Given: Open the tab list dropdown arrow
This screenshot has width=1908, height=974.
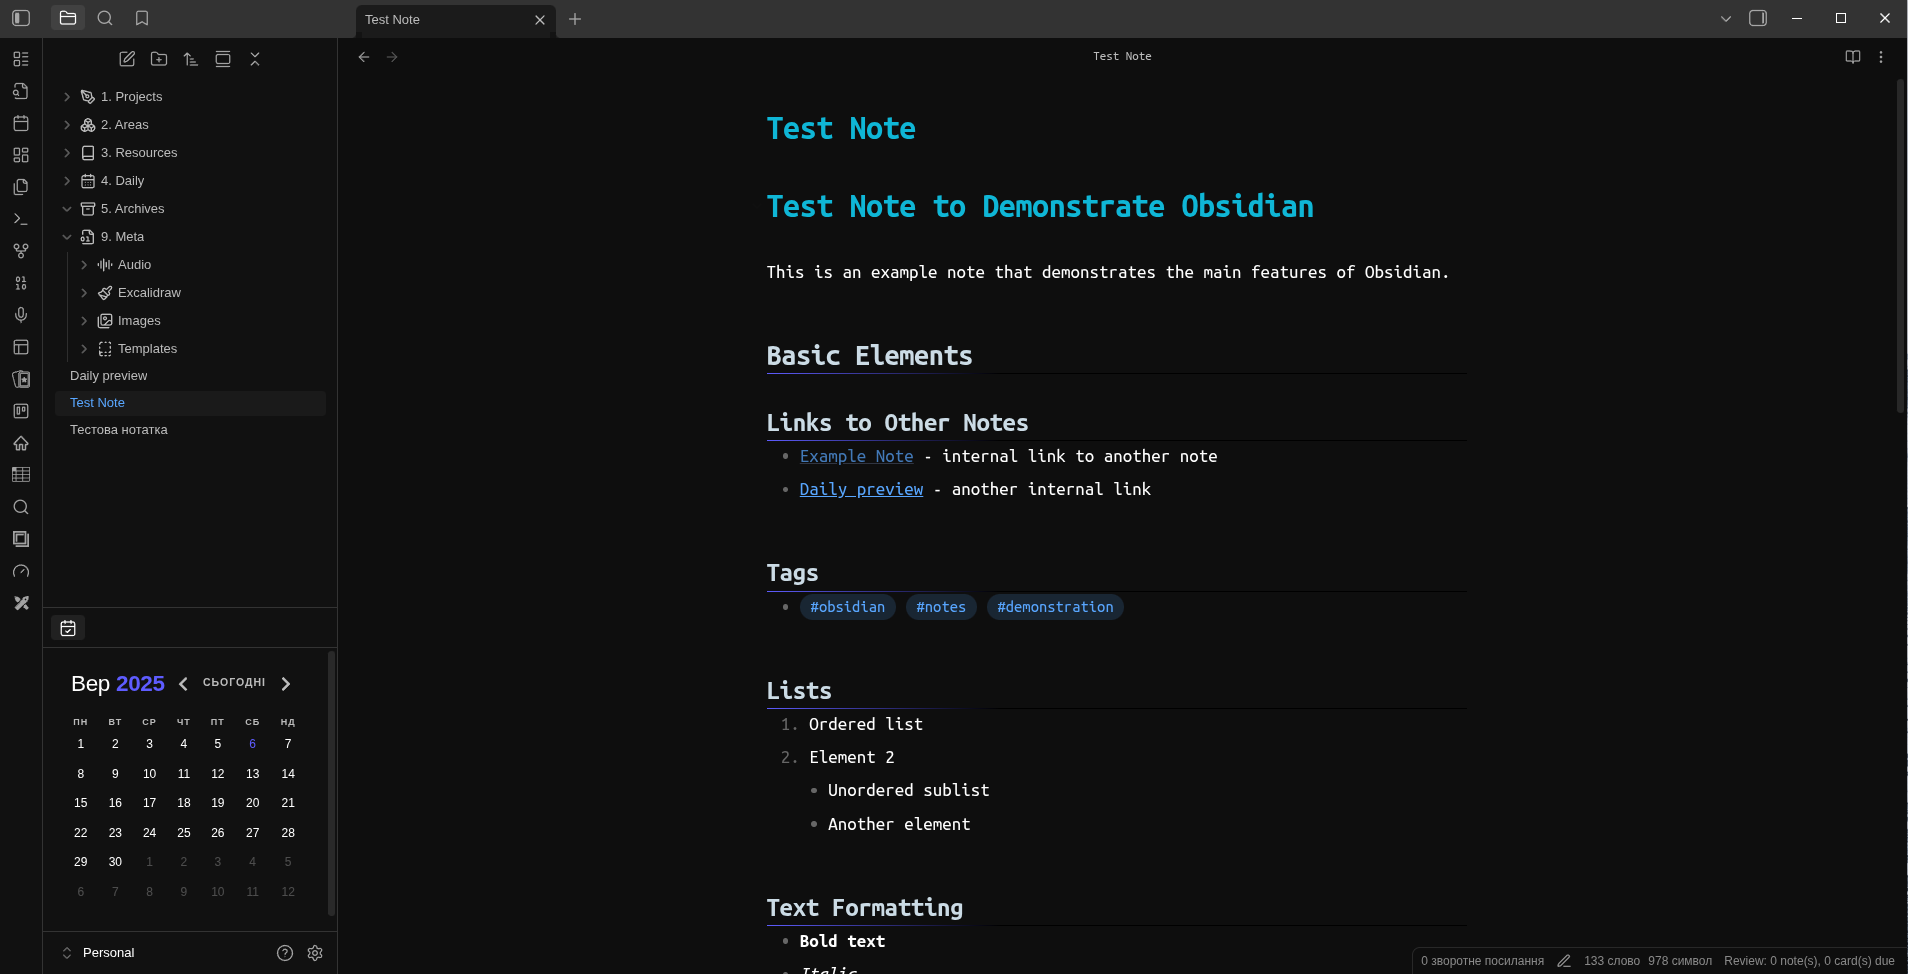Looking at the screenshot, I should click(1726, 18).
